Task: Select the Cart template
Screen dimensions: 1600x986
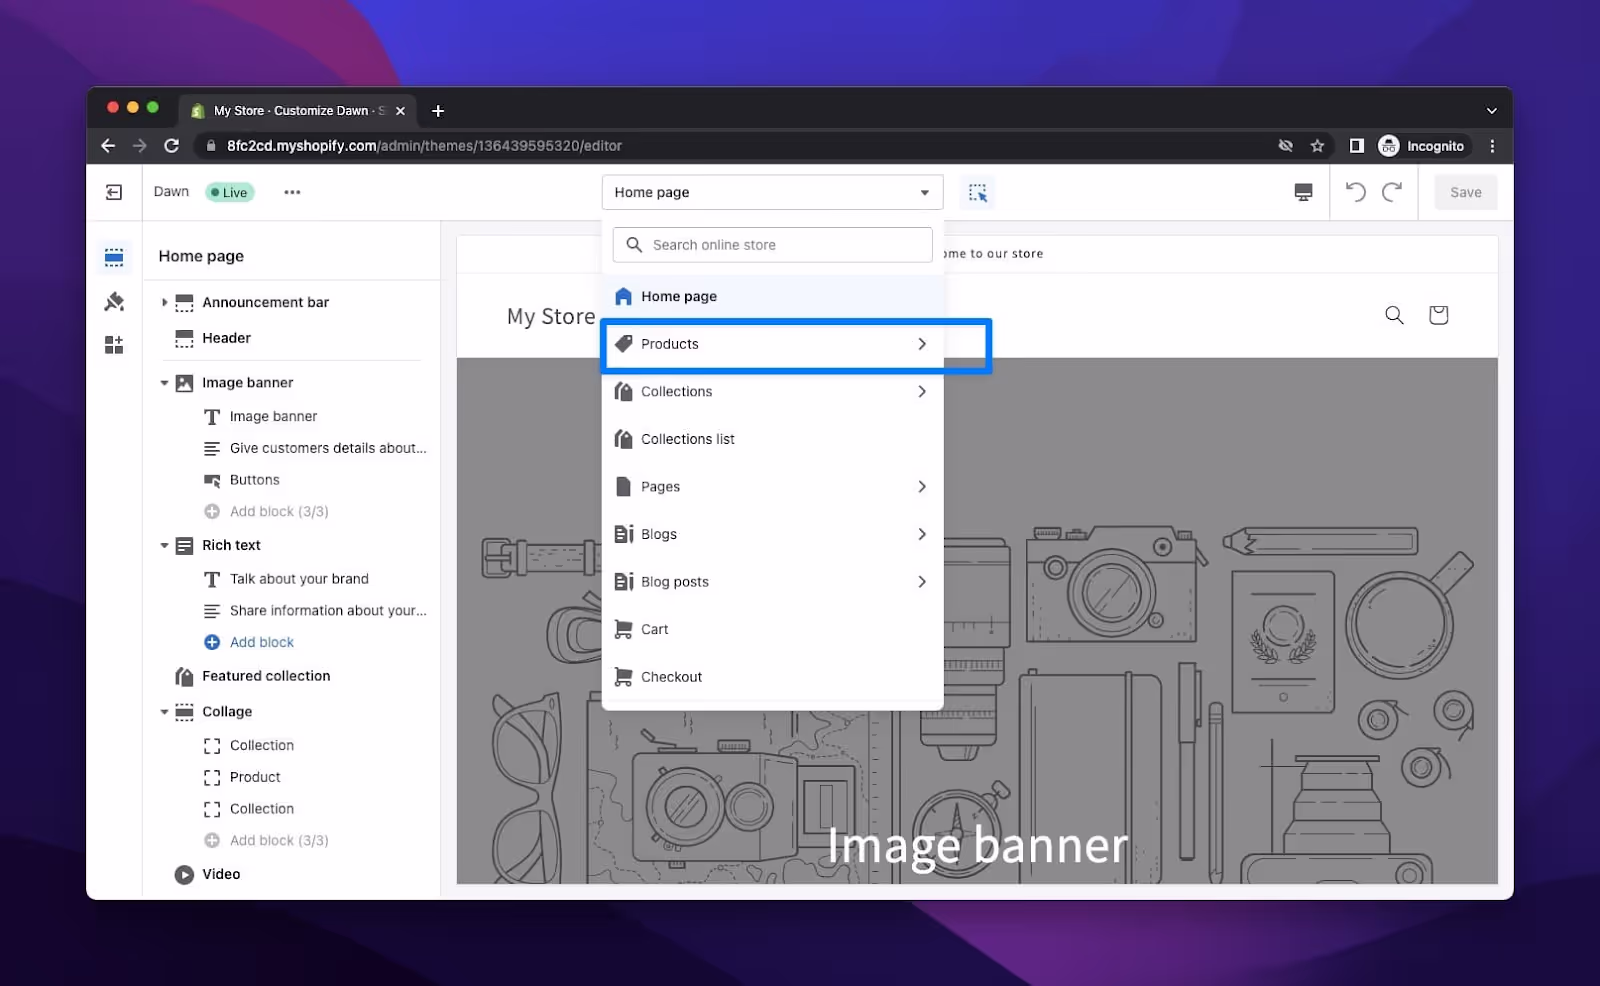Action: 772,629
